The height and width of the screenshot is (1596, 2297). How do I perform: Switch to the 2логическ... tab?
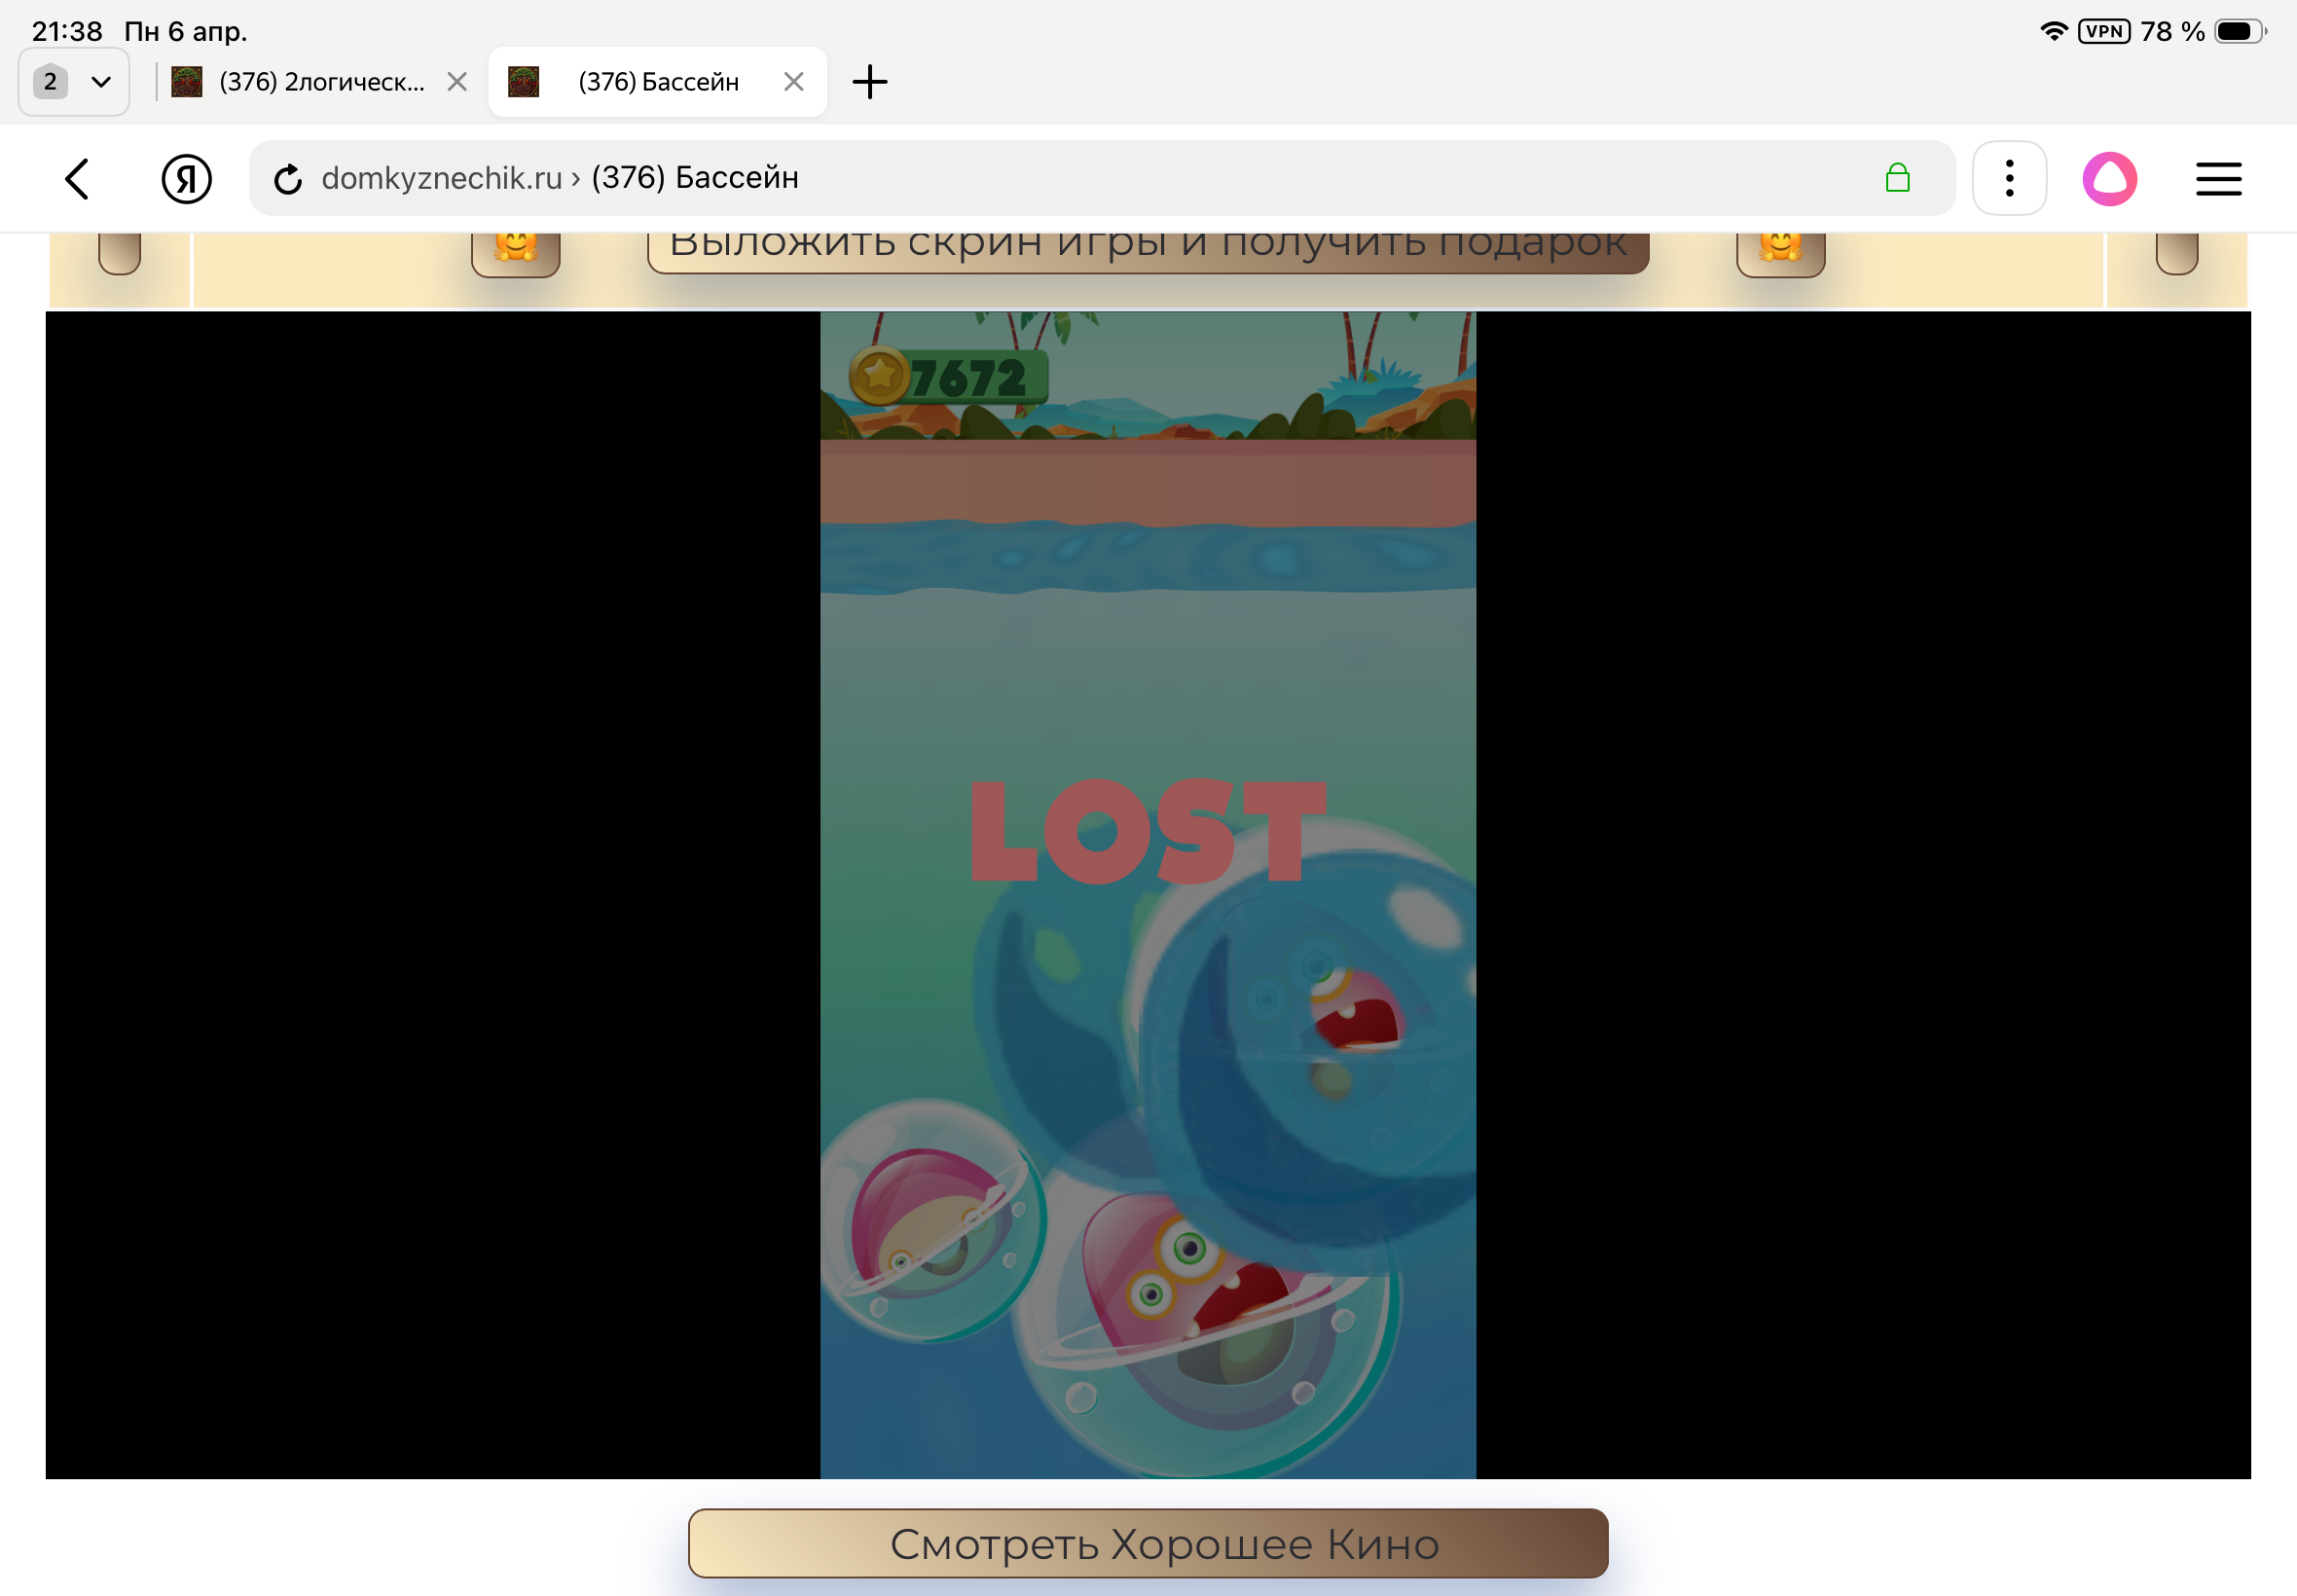point(320,82)
